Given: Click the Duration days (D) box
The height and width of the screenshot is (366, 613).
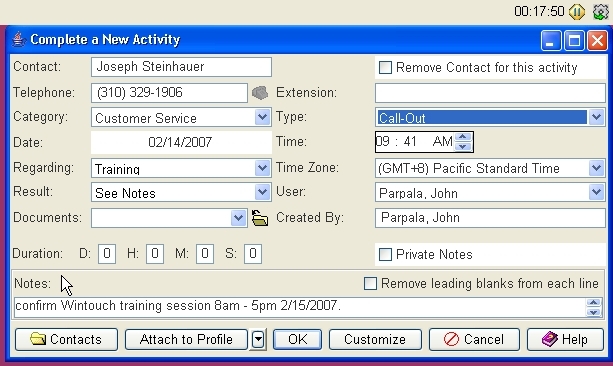Looking at the screenshot, I should [107, 254].
